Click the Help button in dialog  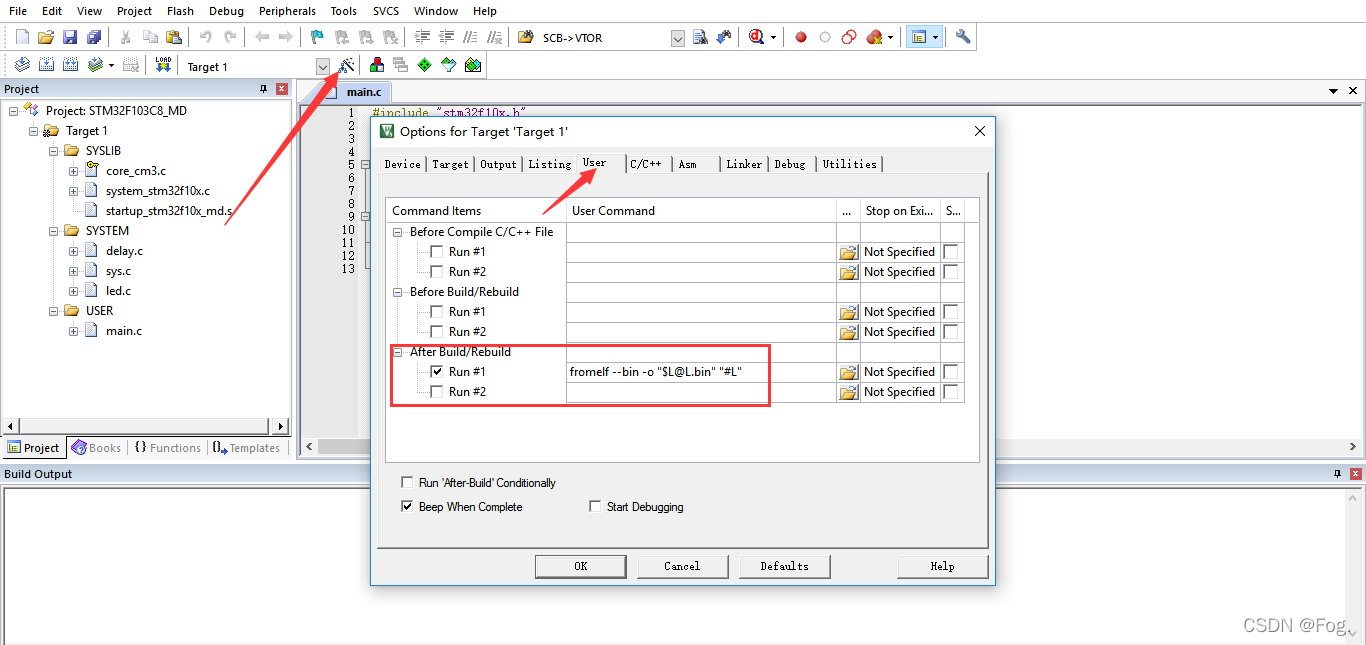click(942, 566)
